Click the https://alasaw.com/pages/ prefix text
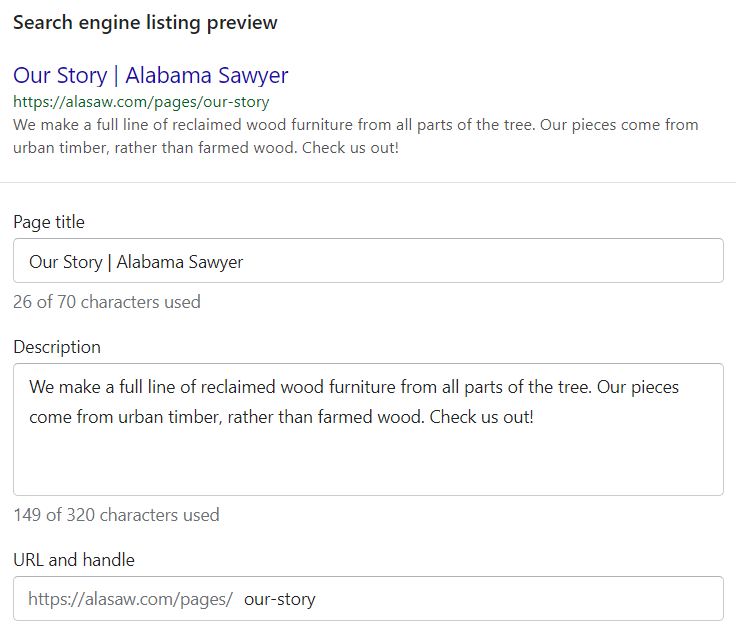736x628 pixels. coord(130,599)
